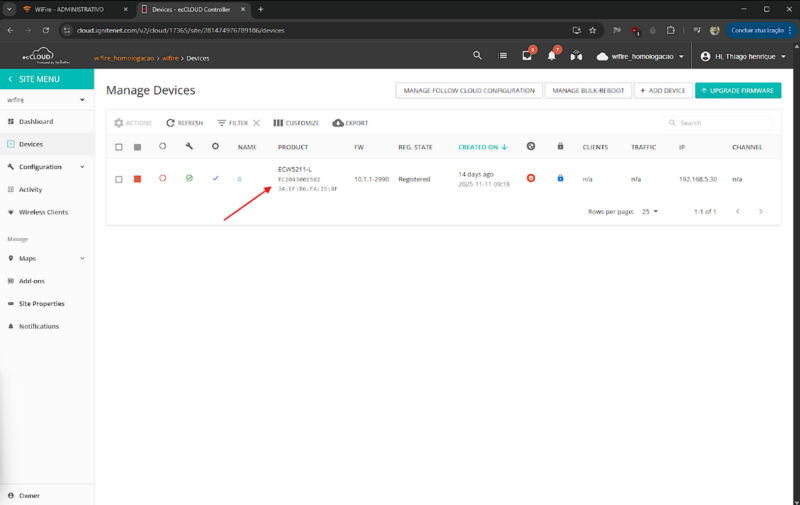The width and height of the screenshot is (800, 505).
Task: Open the list view icon in header
Action: coord(502,56)
